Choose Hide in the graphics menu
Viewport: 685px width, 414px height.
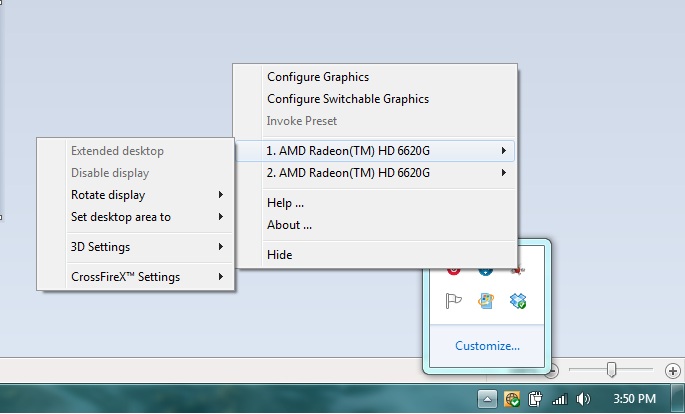[280, 255]
